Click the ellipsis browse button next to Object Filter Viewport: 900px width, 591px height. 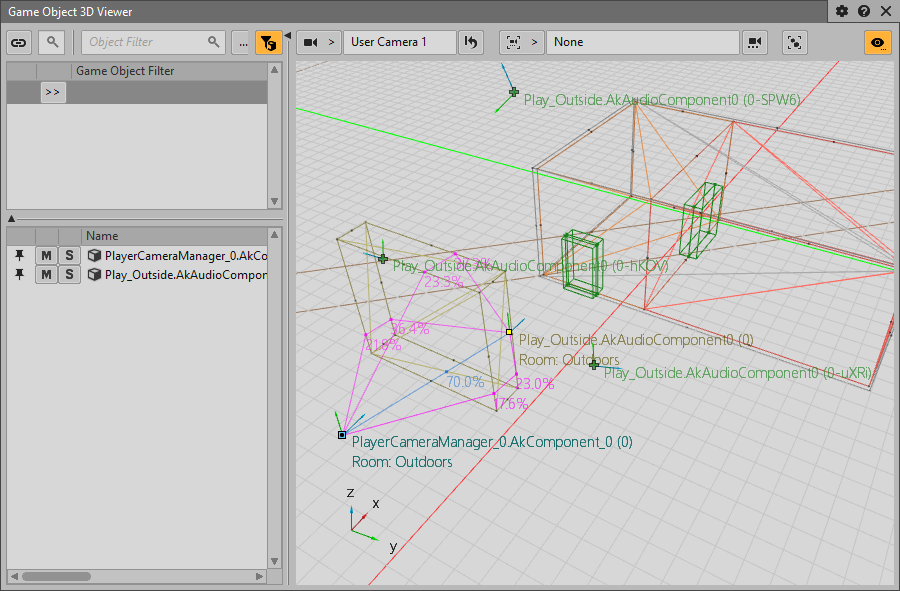coord(242,42)
